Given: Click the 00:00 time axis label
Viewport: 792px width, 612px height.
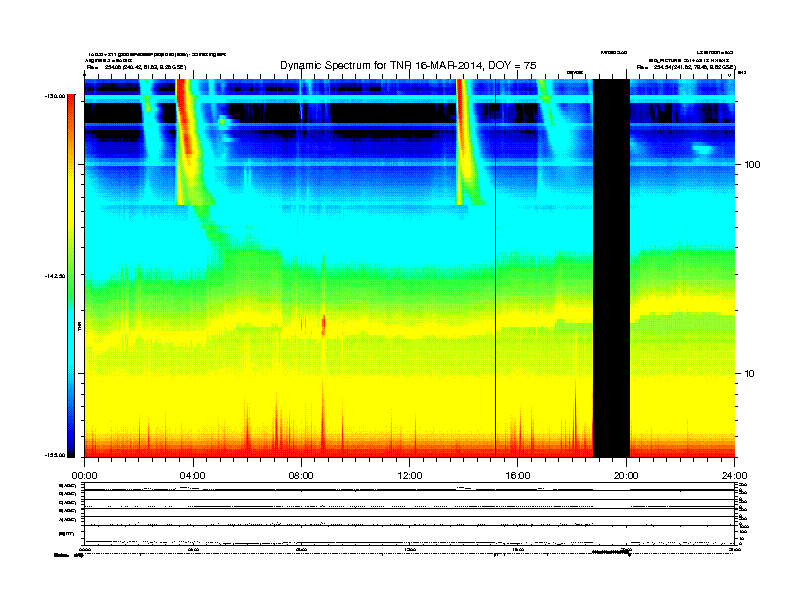Looking at the screenshot, I should (84, 476).
